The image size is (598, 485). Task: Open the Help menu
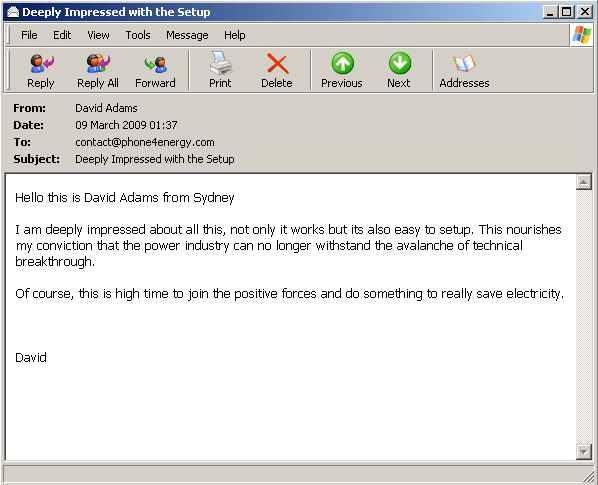pos(235,35)
